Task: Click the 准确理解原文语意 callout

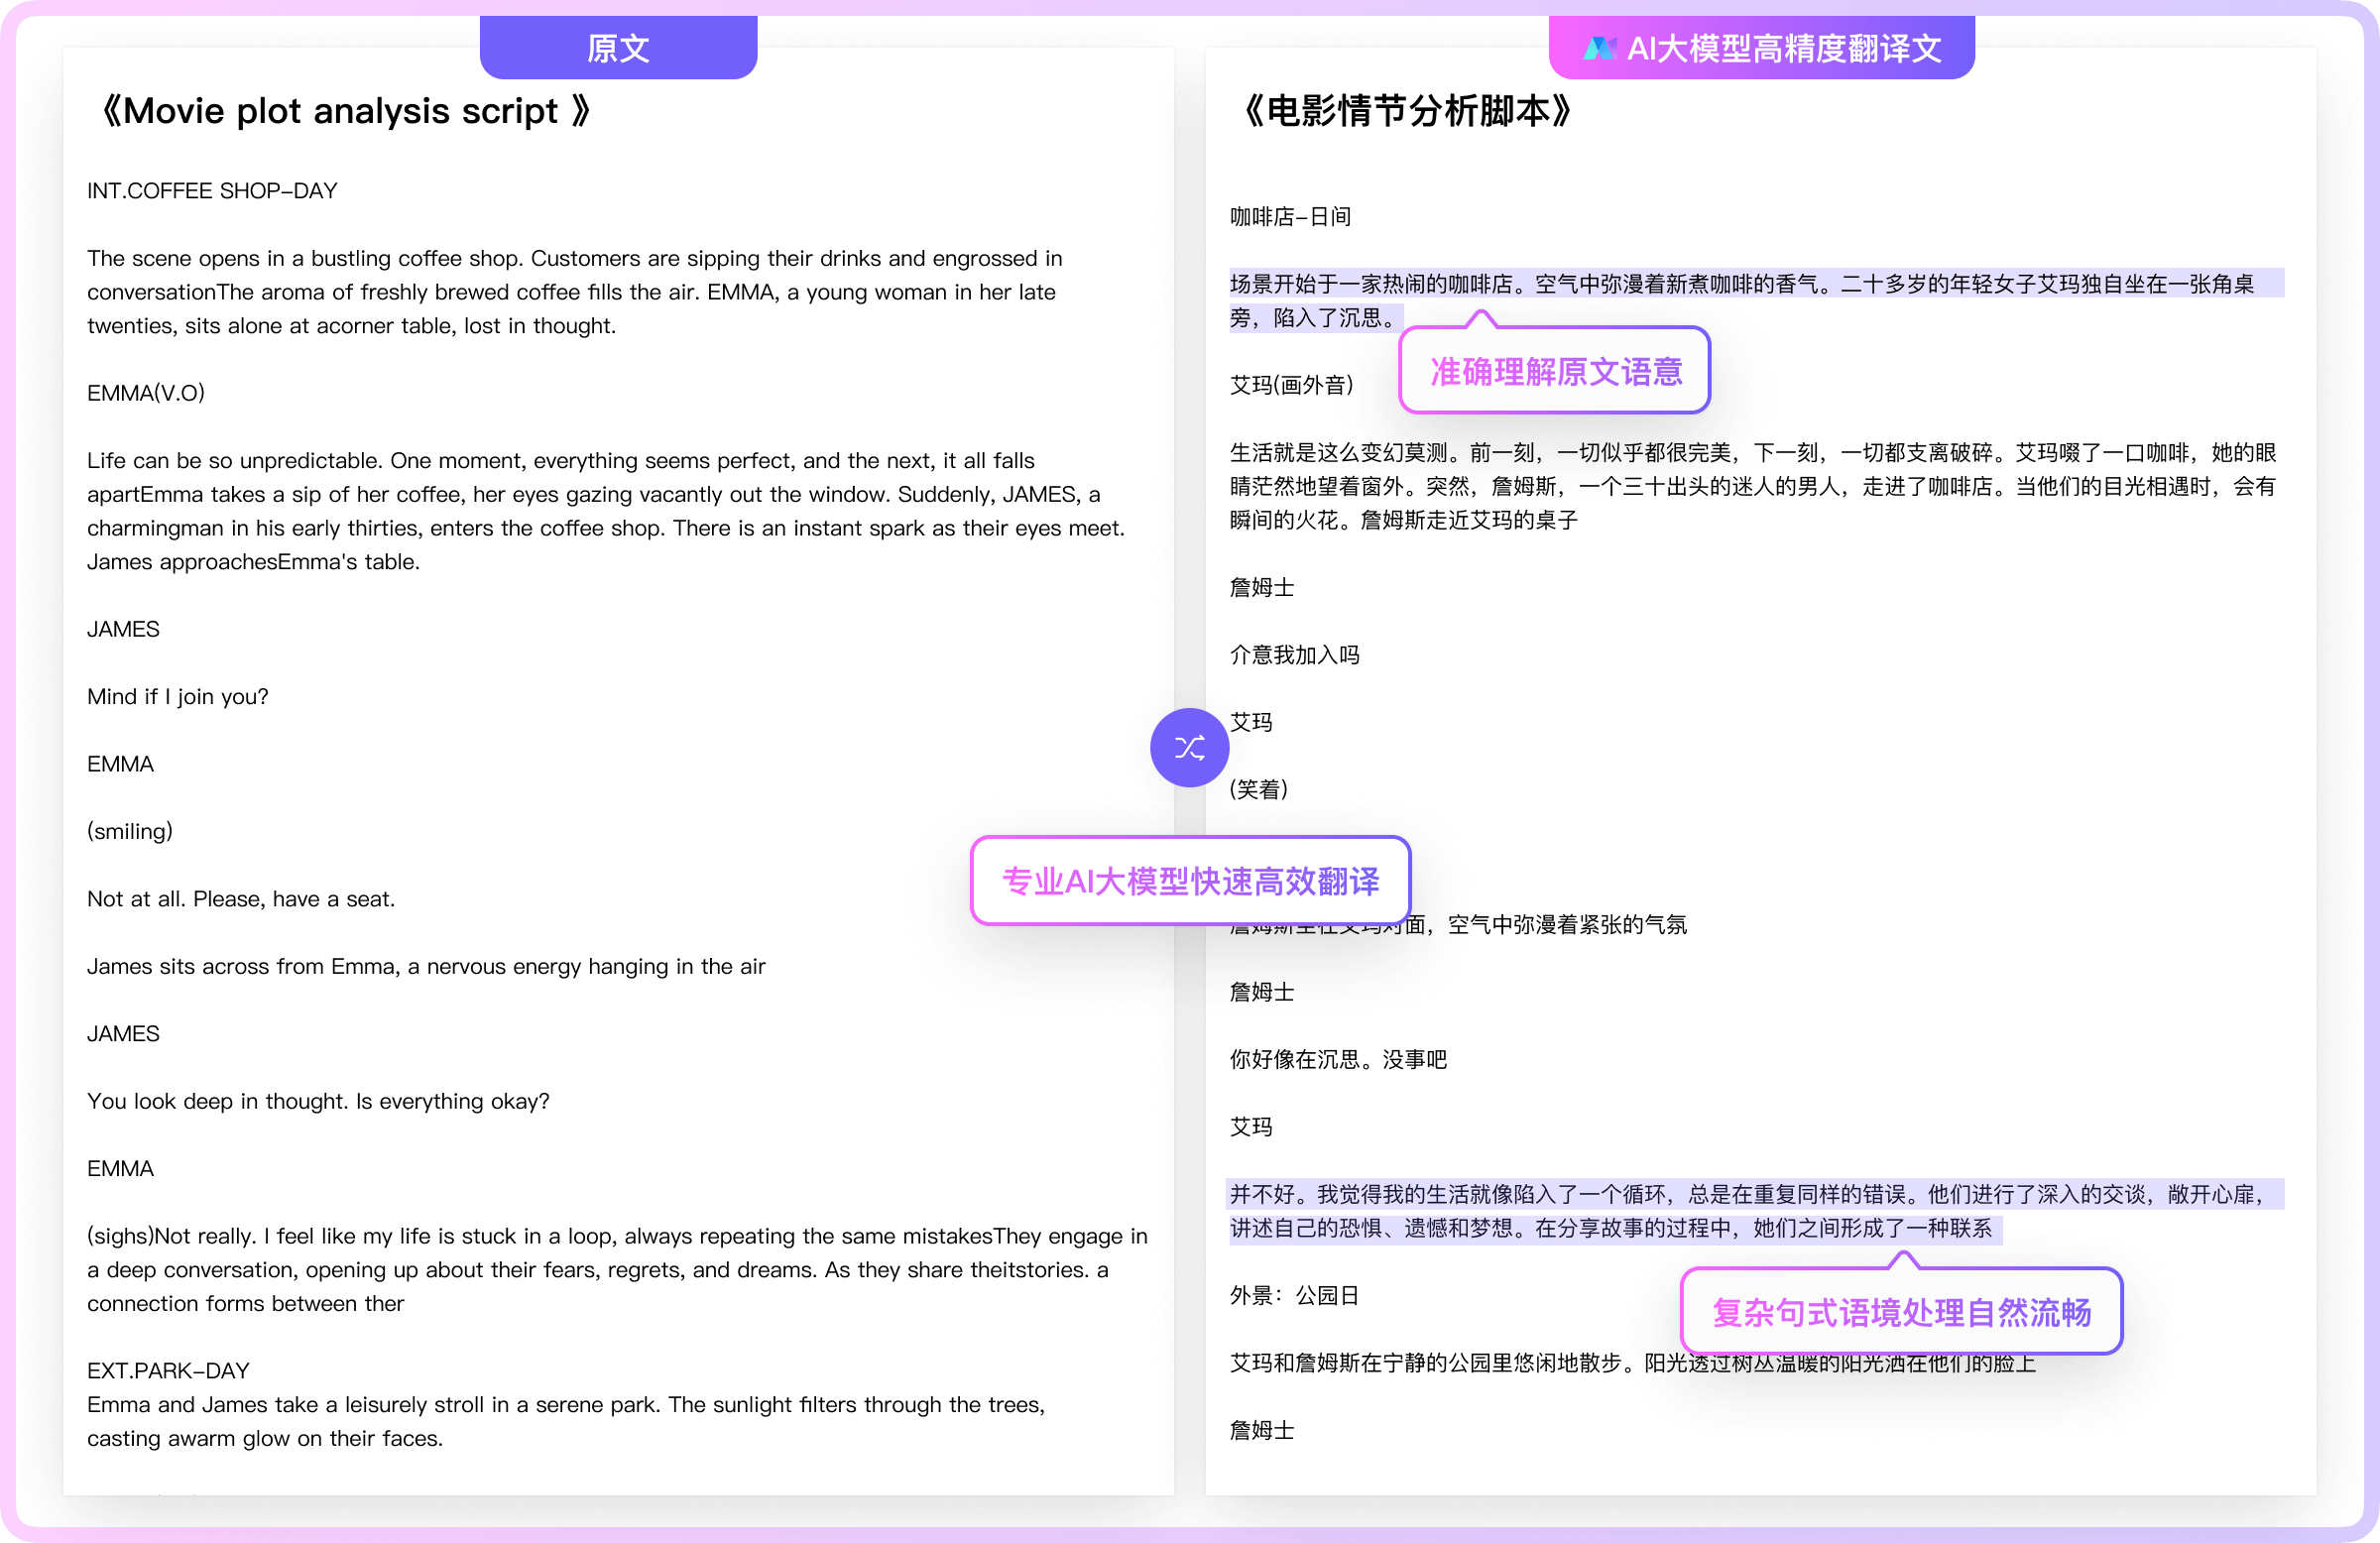Action: click(1554, 371)
